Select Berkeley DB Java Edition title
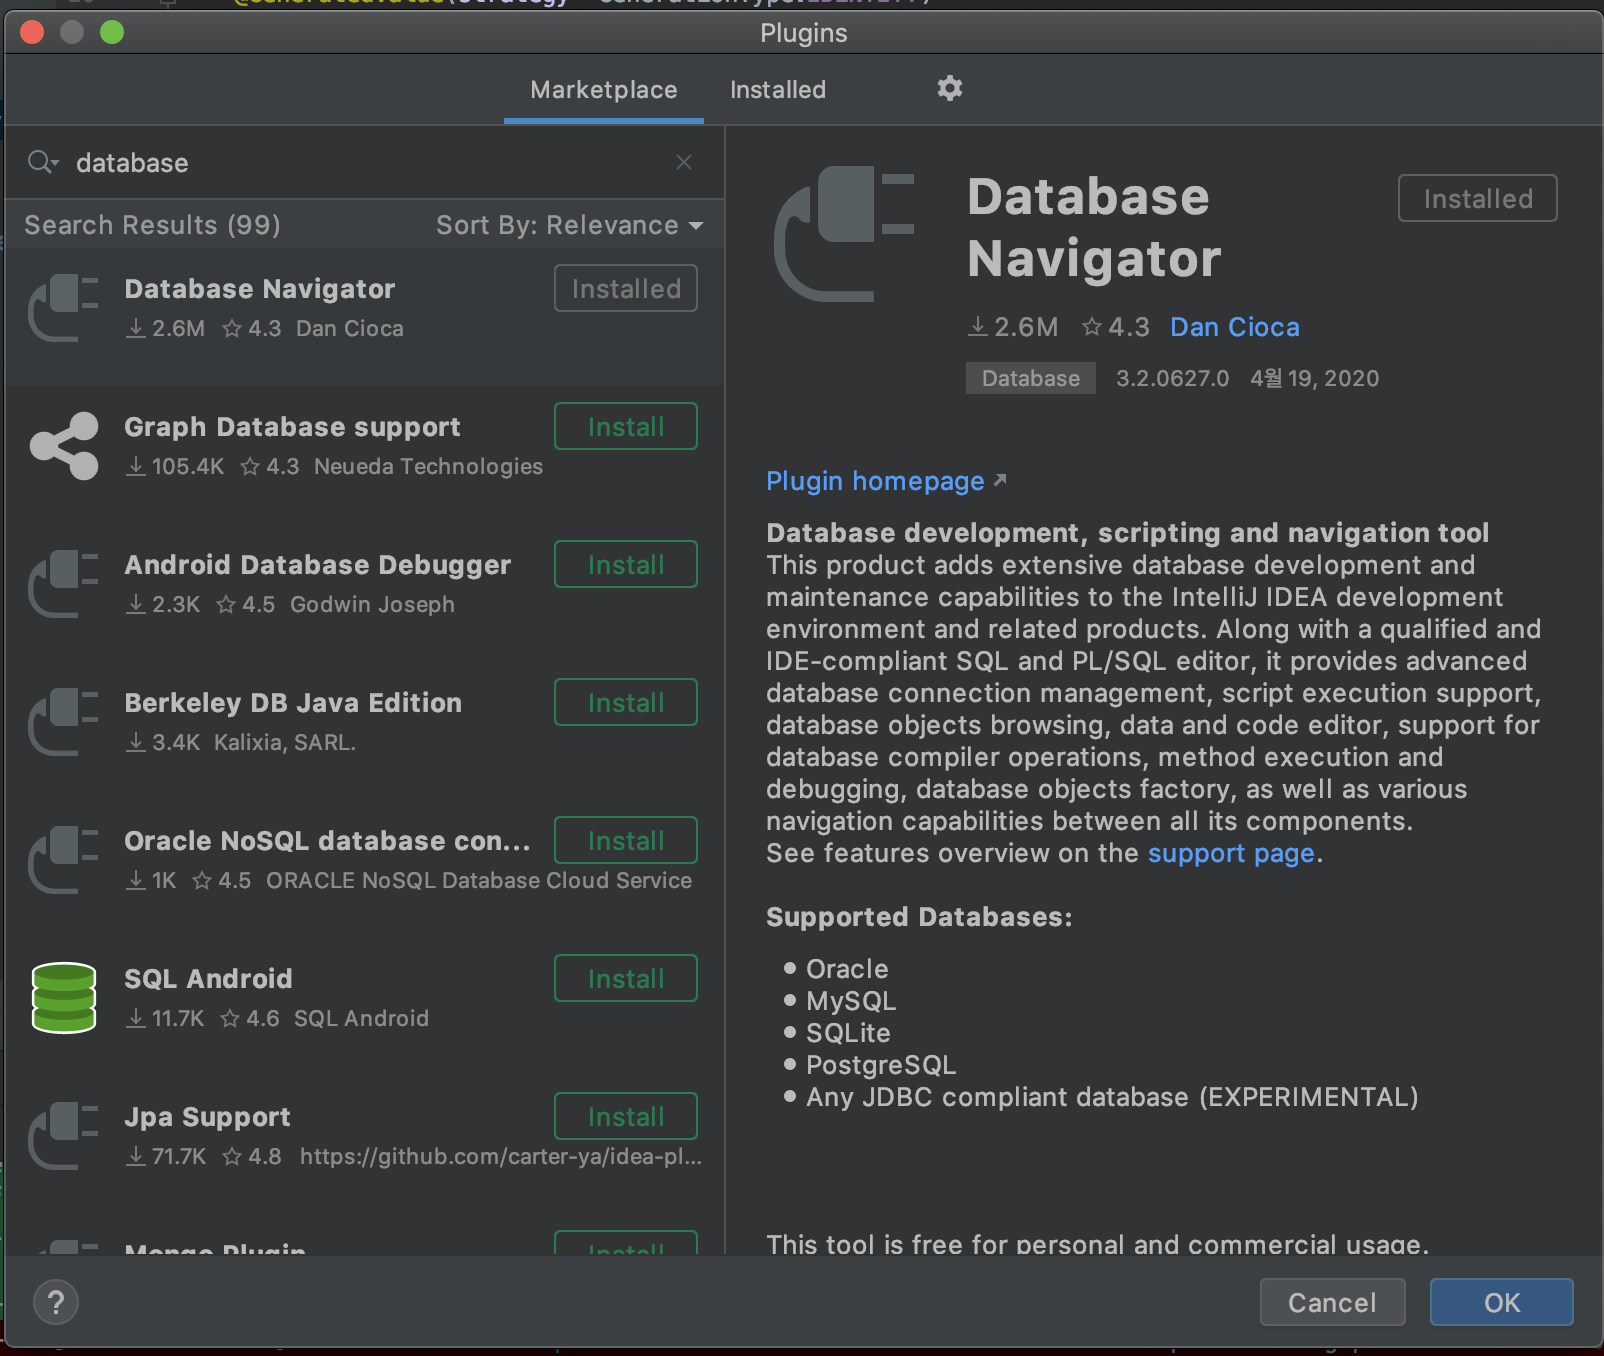Image resolution: width=1604 pixels, height=1356 pixels. [x=293, y=703]
